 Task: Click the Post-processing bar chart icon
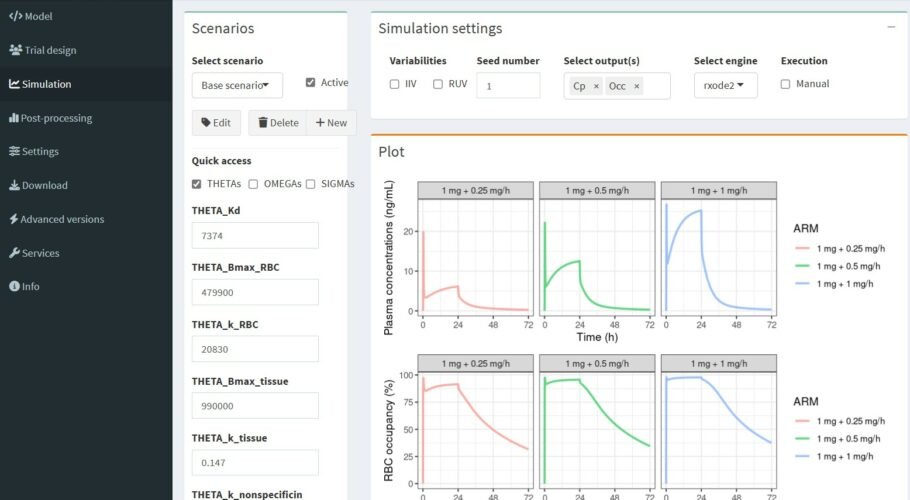(x=14, y=118)
